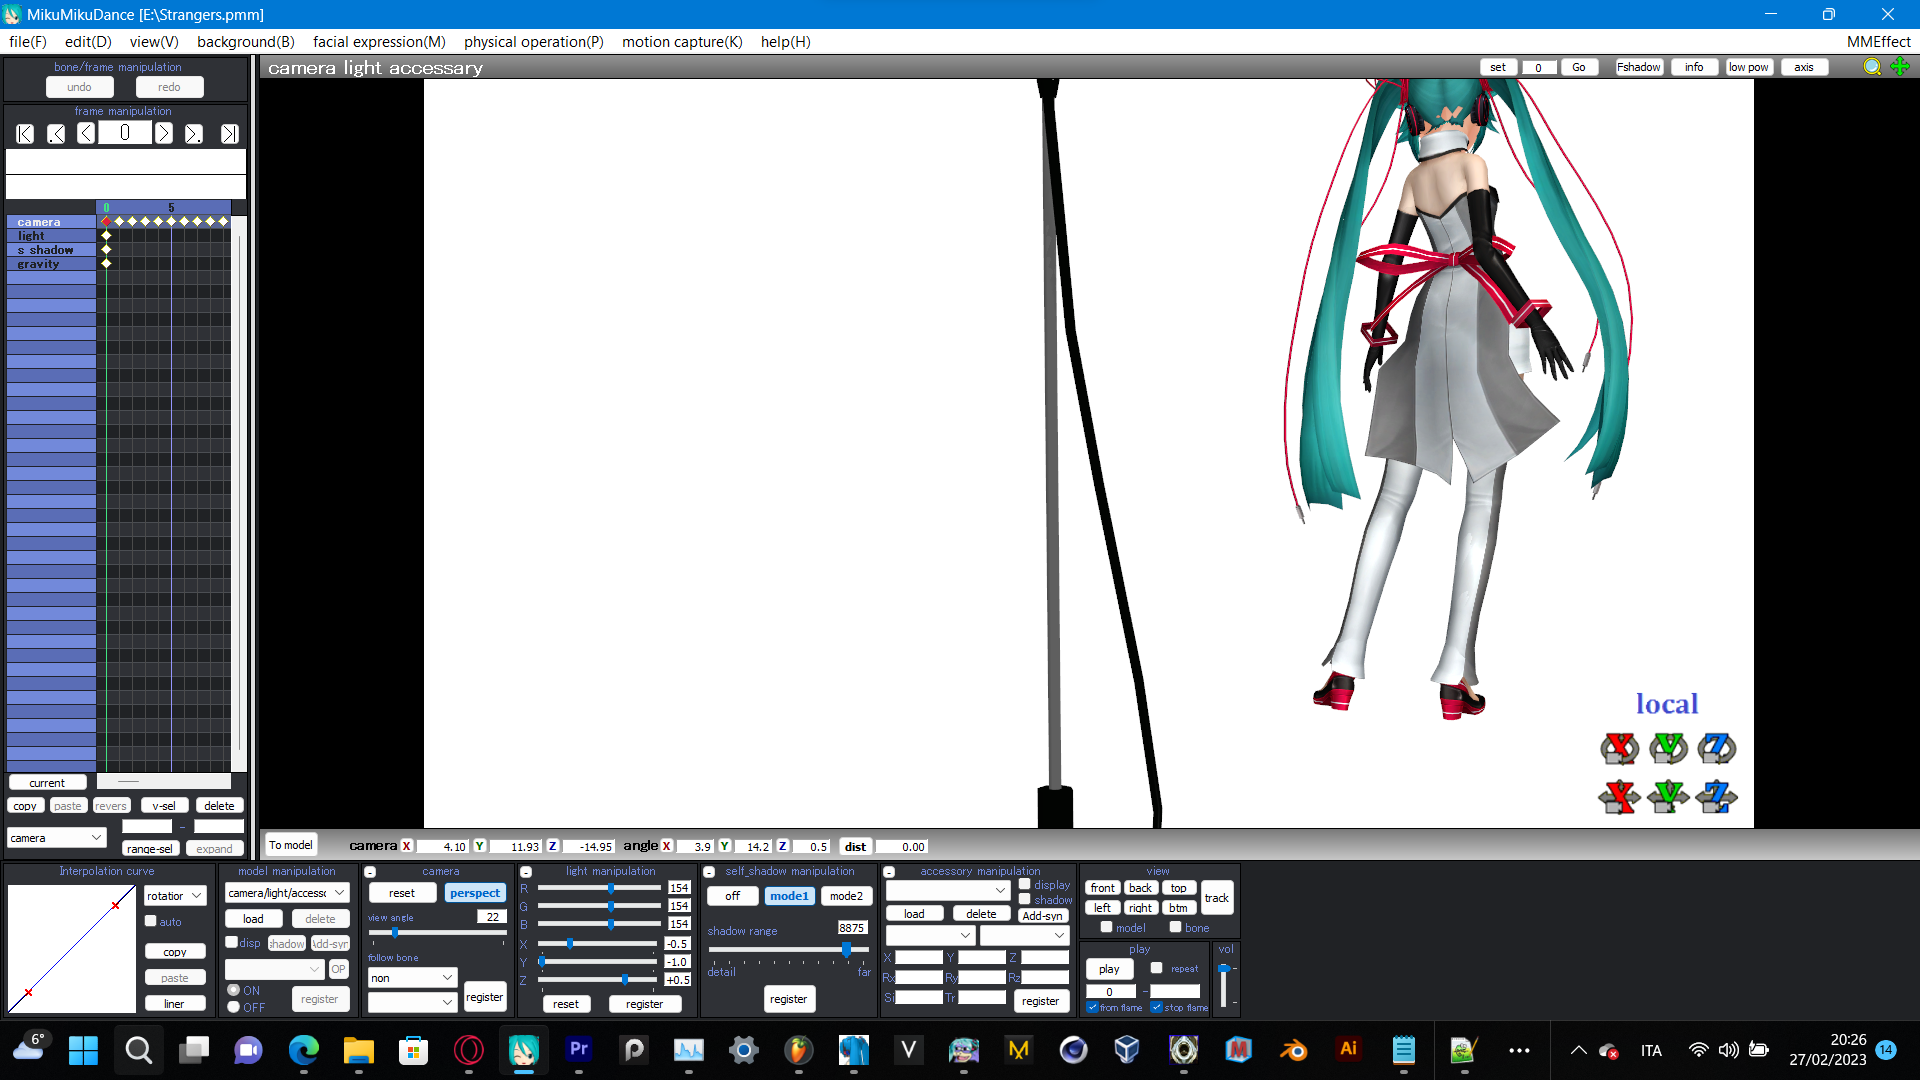Enable the repeat playback checkbox
1920x1080 pixels.
[1157, 968]
